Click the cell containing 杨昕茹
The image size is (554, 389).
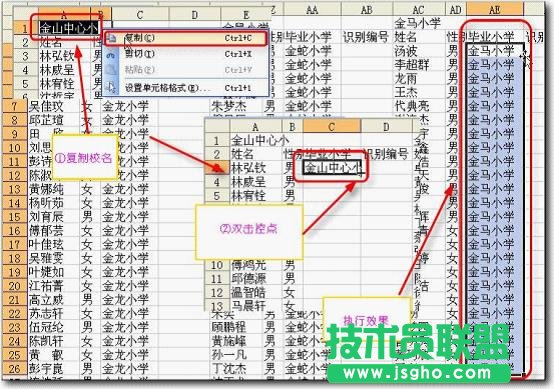coord(53,203)
